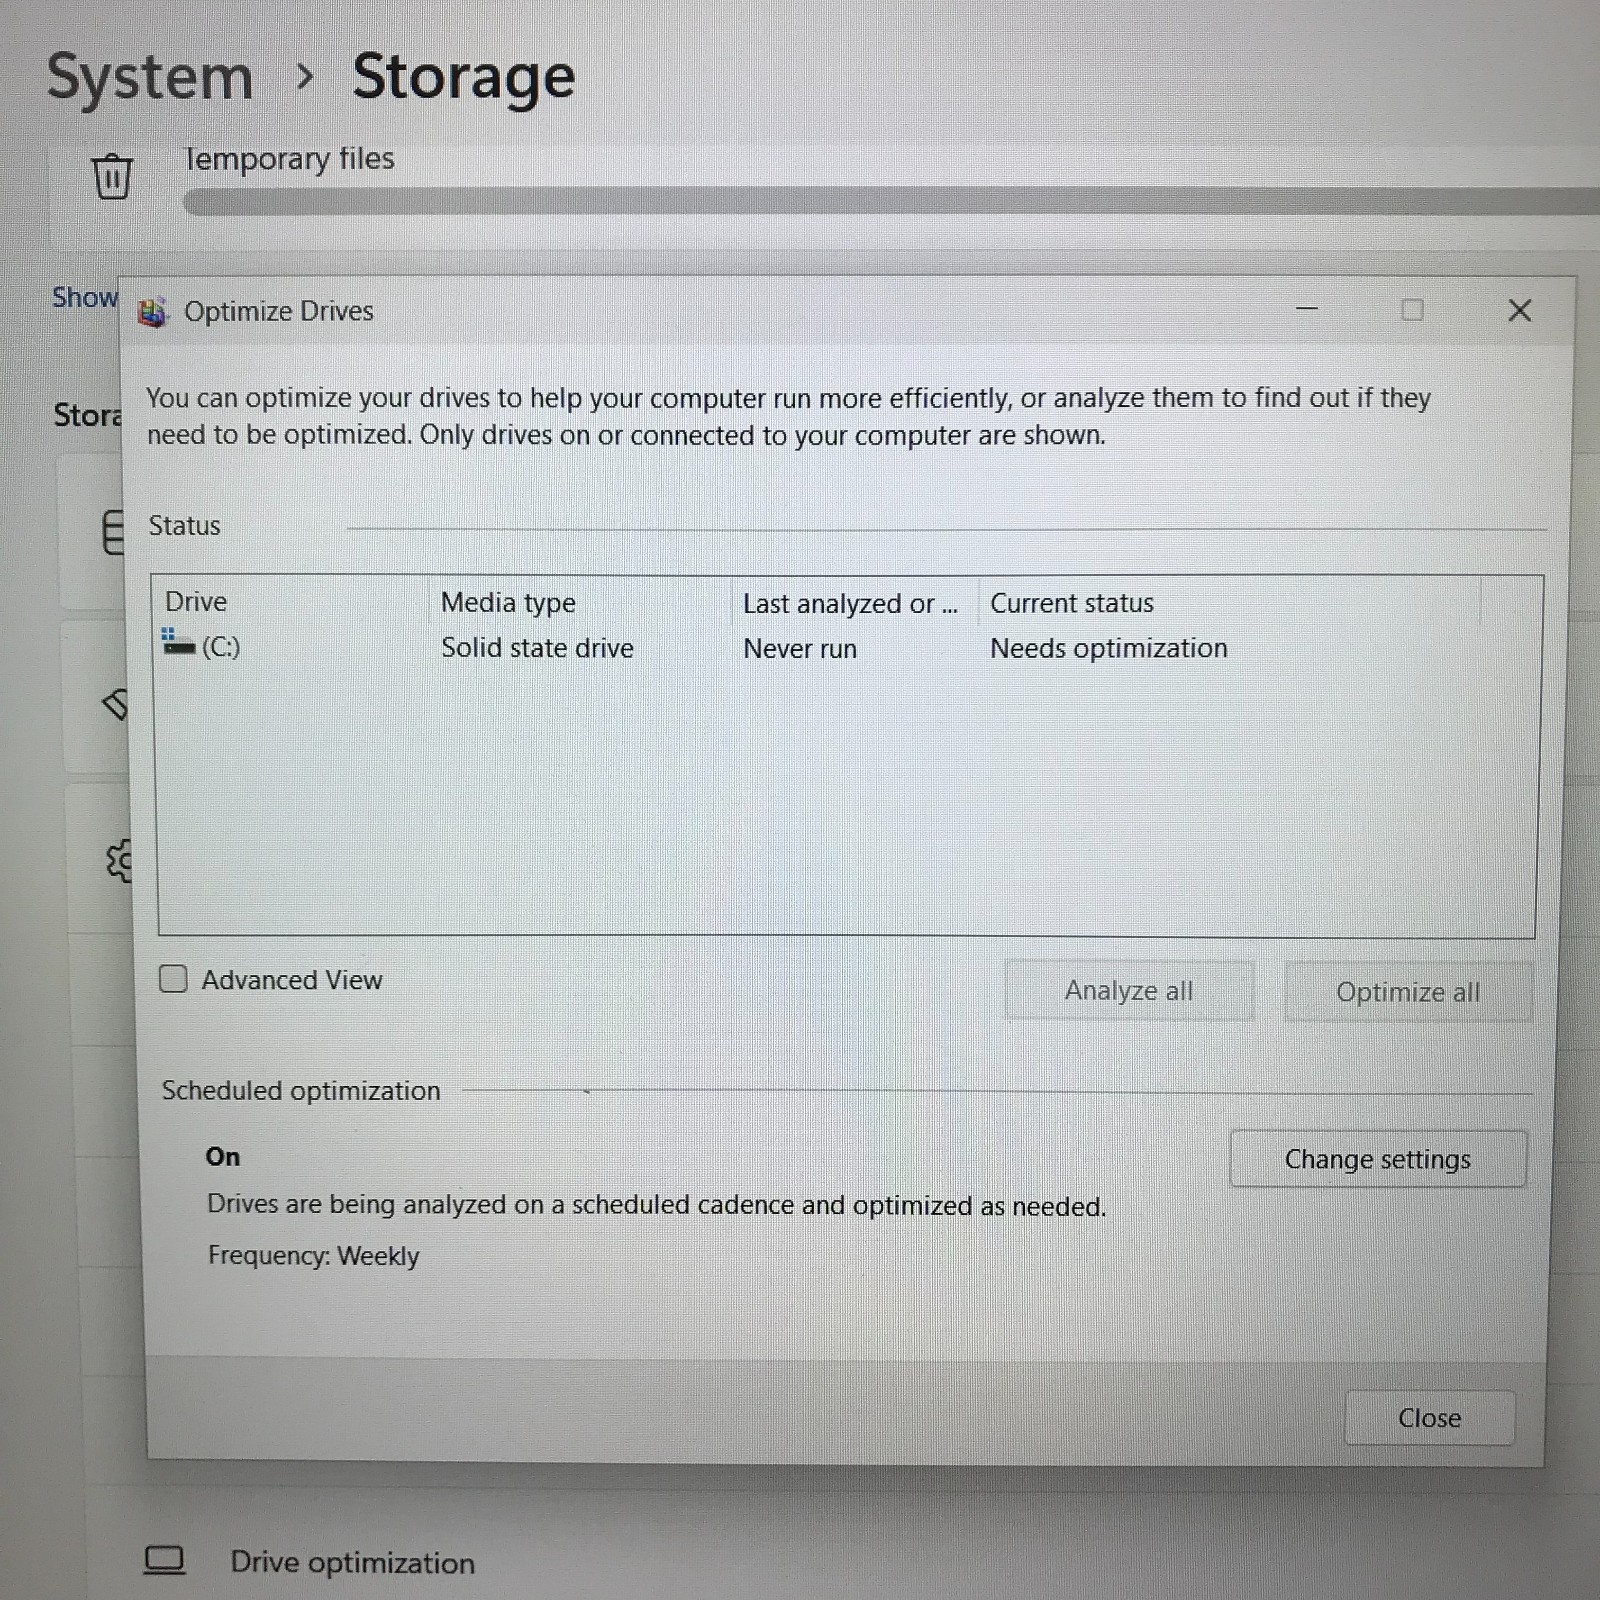Click the Temporary files trash icon
The width and height of the screenshot is (1600, 1600).
click(x=112, y=176)
